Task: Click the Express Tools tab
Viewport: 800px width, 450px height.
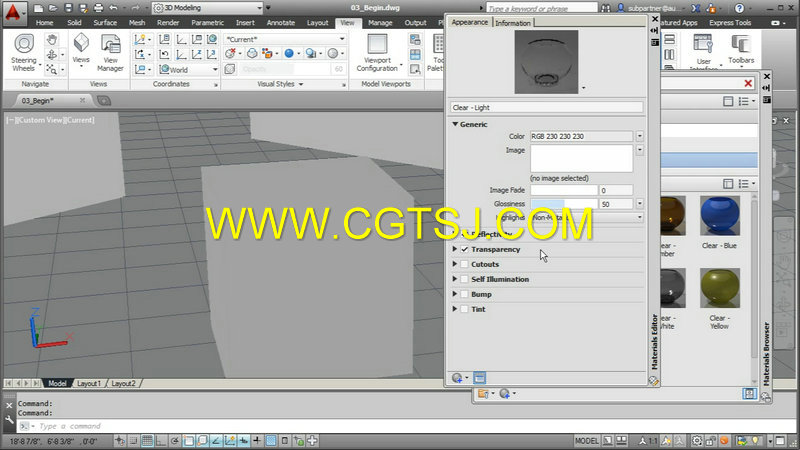Action: point(730,22)
